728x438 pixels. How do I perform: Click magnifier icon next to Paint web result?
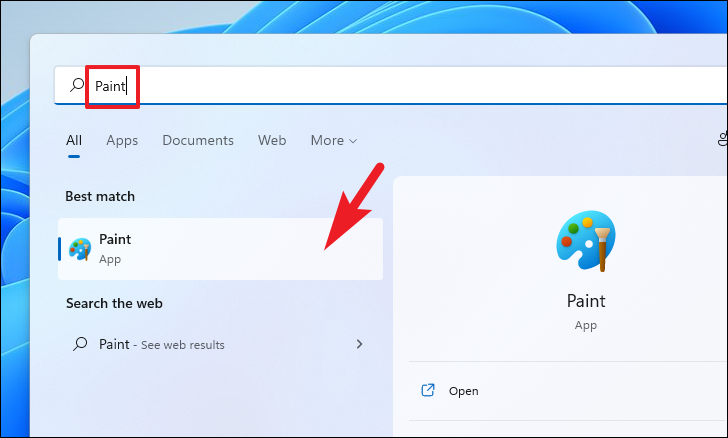(80, 344)
